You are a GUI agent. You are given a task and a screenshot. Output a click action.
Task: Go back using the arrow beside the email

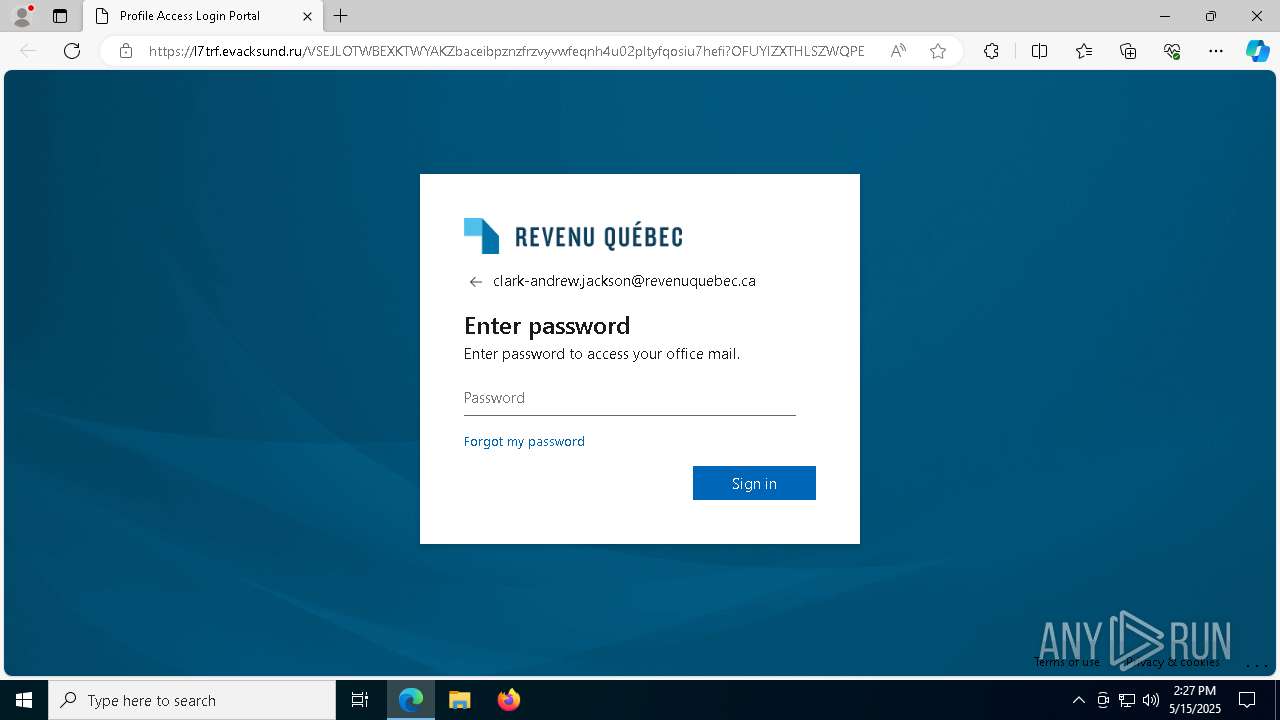coord(476,282)
